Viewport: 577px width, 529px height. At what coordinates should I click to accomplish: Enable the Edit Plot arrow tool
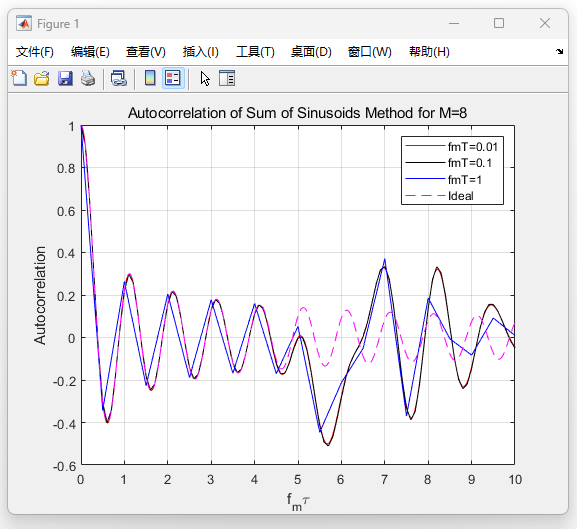coord(205,78)
